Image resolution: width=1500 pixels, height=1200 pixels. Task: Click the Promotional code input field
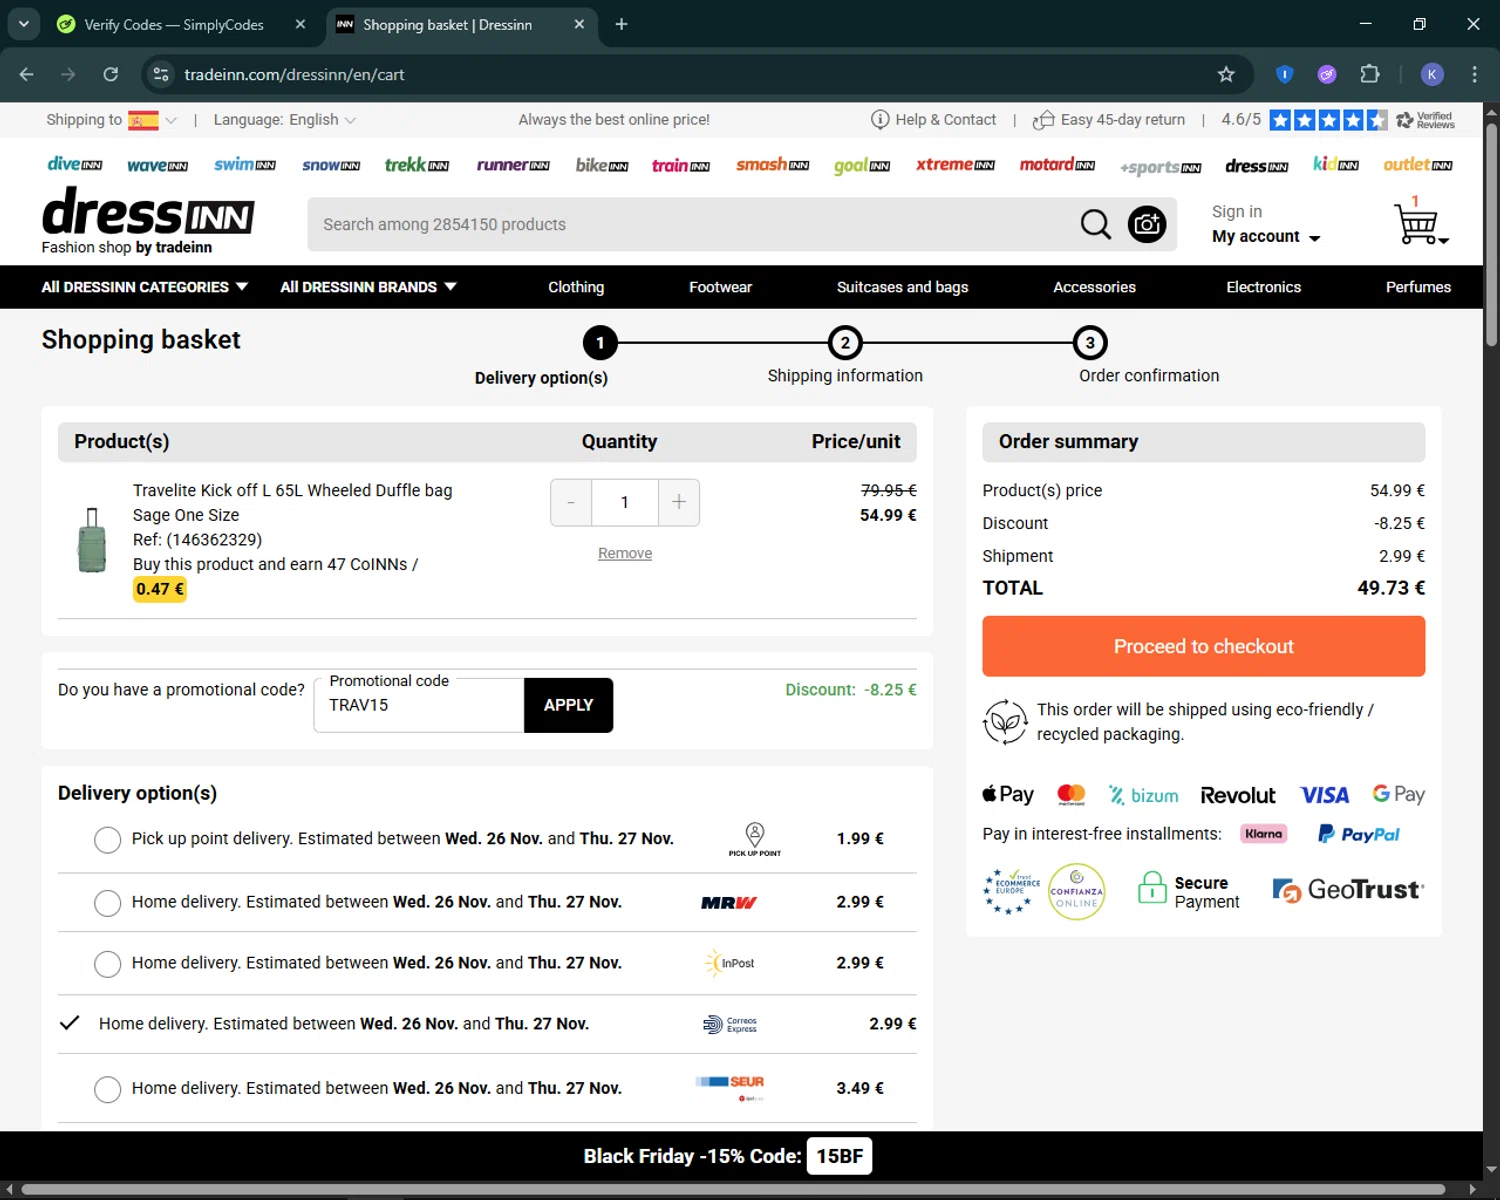[419, 705]
